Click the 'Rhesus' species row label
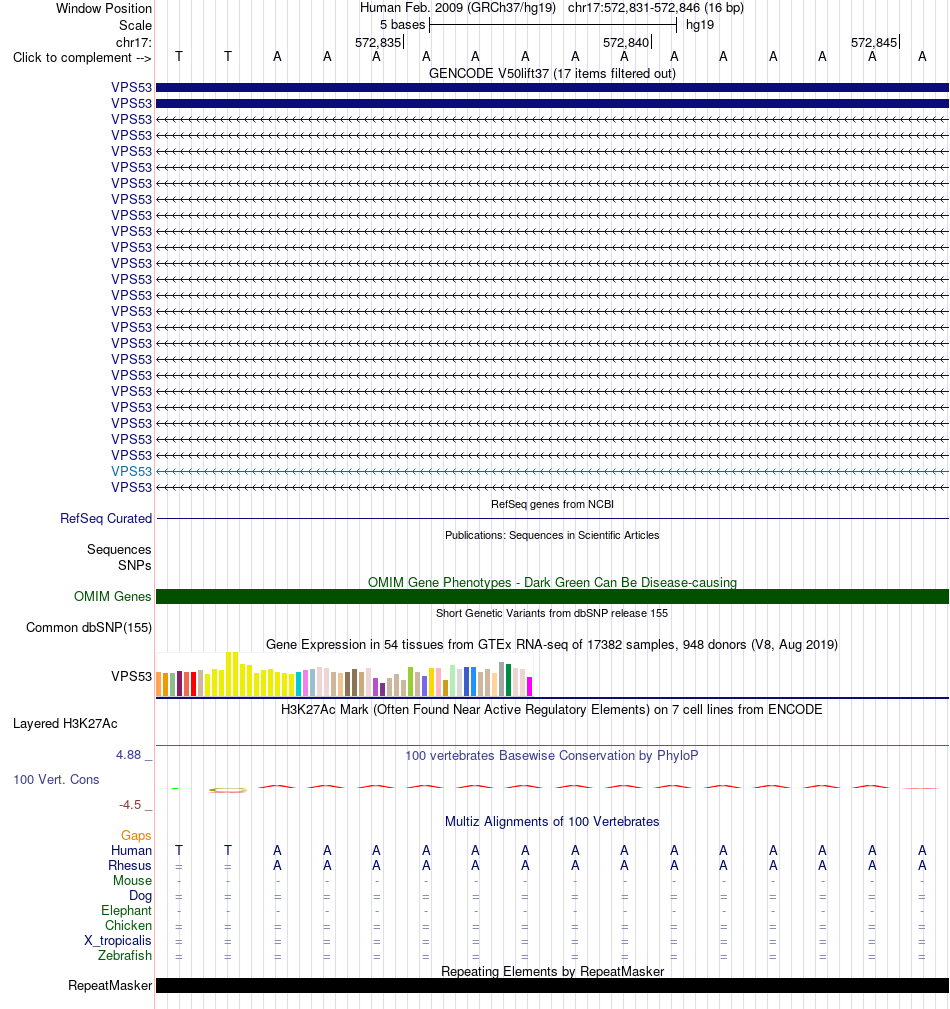Viewport: 950px width, 1009px height. [129, 866]
